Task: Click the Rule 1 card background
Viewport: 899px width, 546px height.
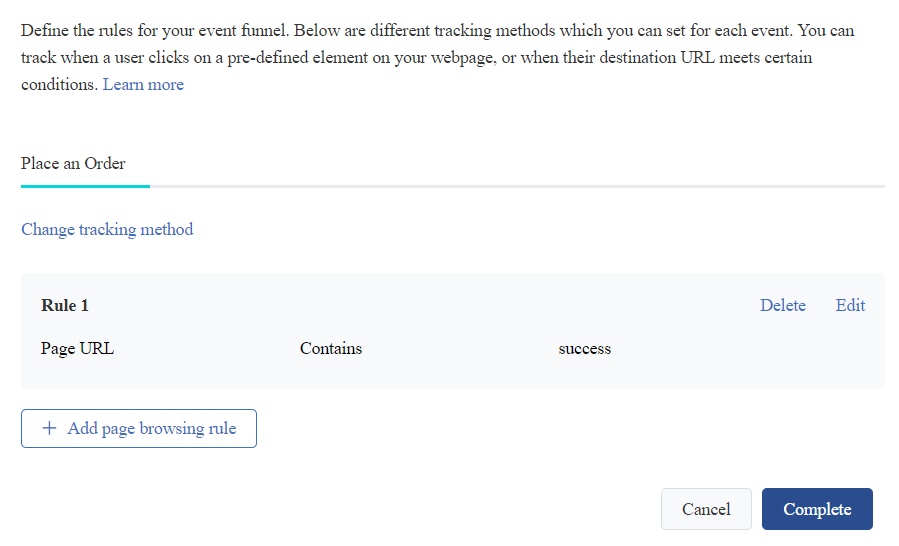Action: [452, 331]
